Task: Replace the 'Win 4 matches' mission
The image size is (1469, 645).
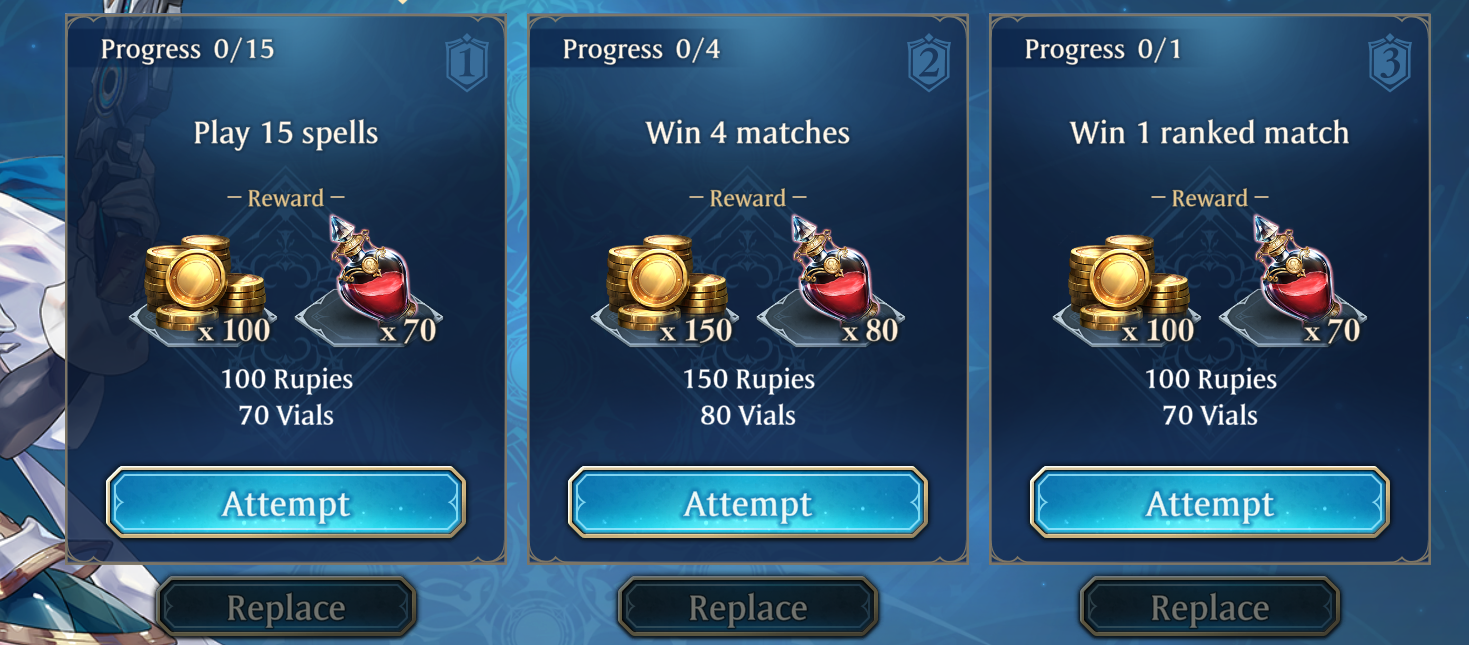Action: pyautogui.click(x=748, y=607)
